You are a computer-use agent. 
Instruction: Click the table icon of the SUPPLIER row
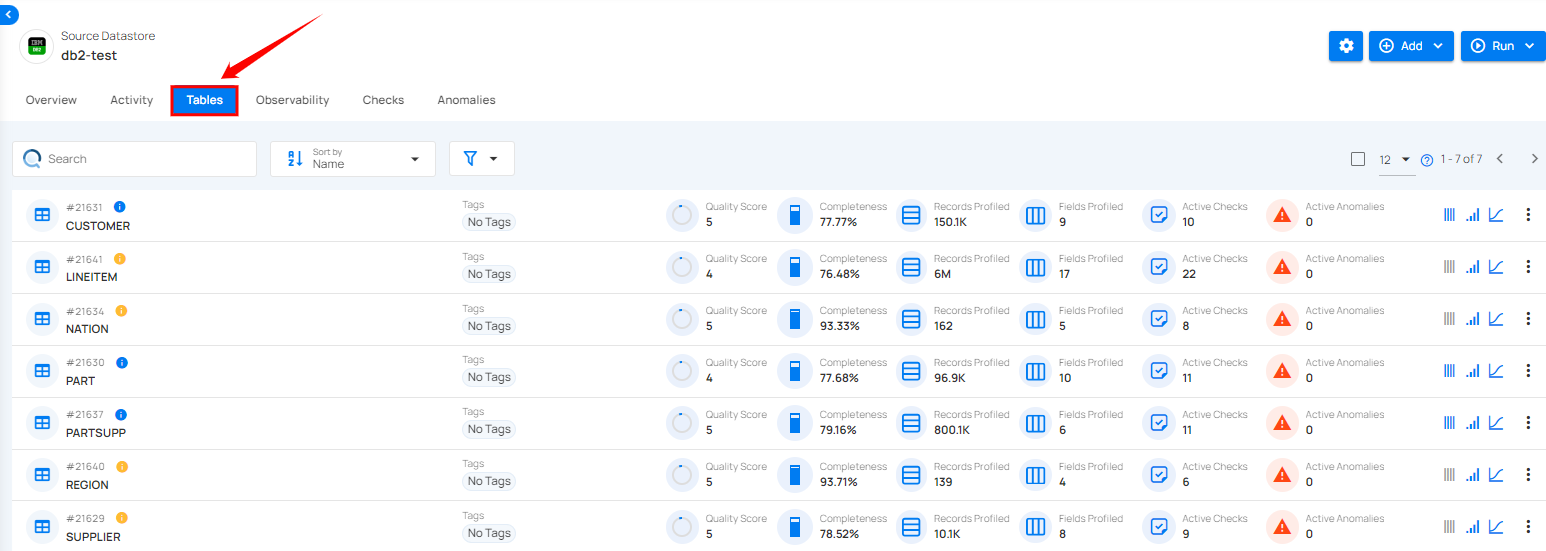42,526
